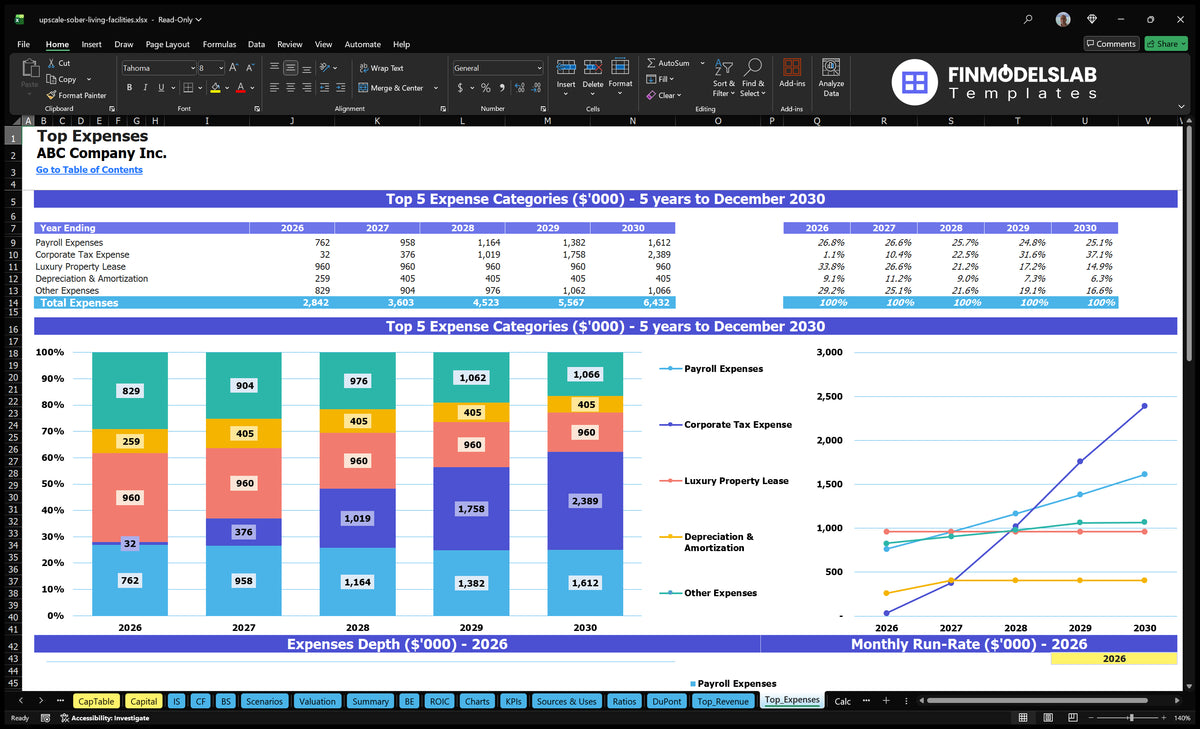Click the Percent Style icon
The image size is (1200, 729).
point(486,88)
